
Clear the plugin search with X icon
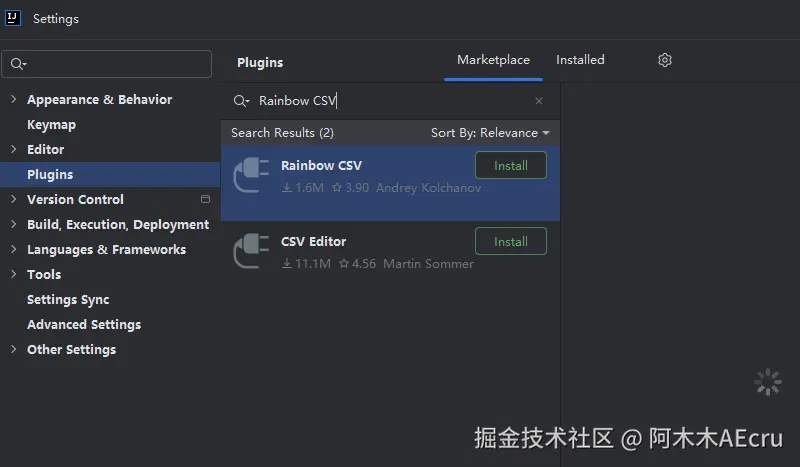539,101
